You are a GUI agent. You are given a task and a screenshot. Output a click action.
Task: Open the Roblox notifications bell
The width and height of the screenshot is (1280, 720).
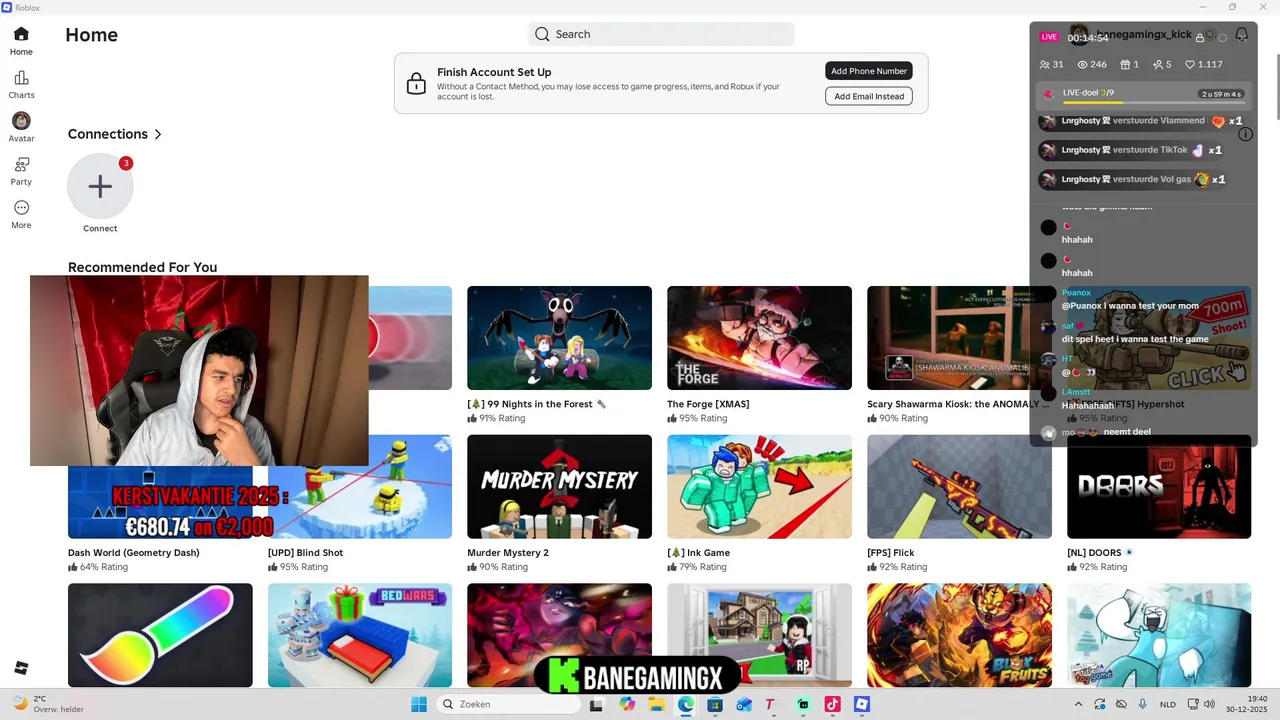[1241, 35]
